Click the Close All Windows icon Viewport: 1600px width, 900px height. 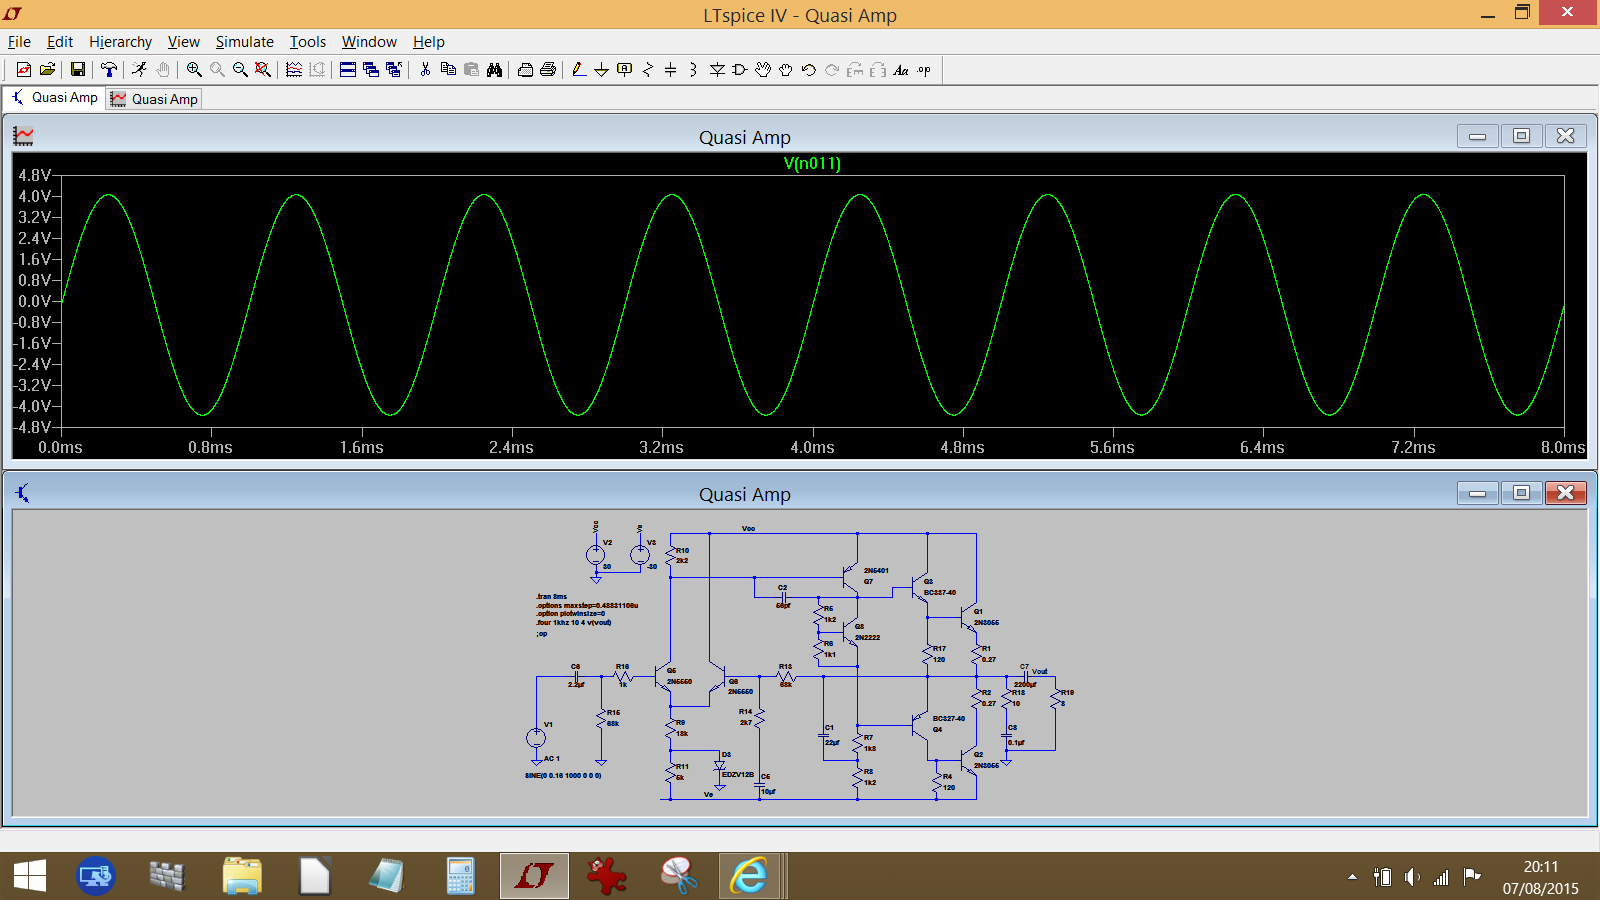394,69
